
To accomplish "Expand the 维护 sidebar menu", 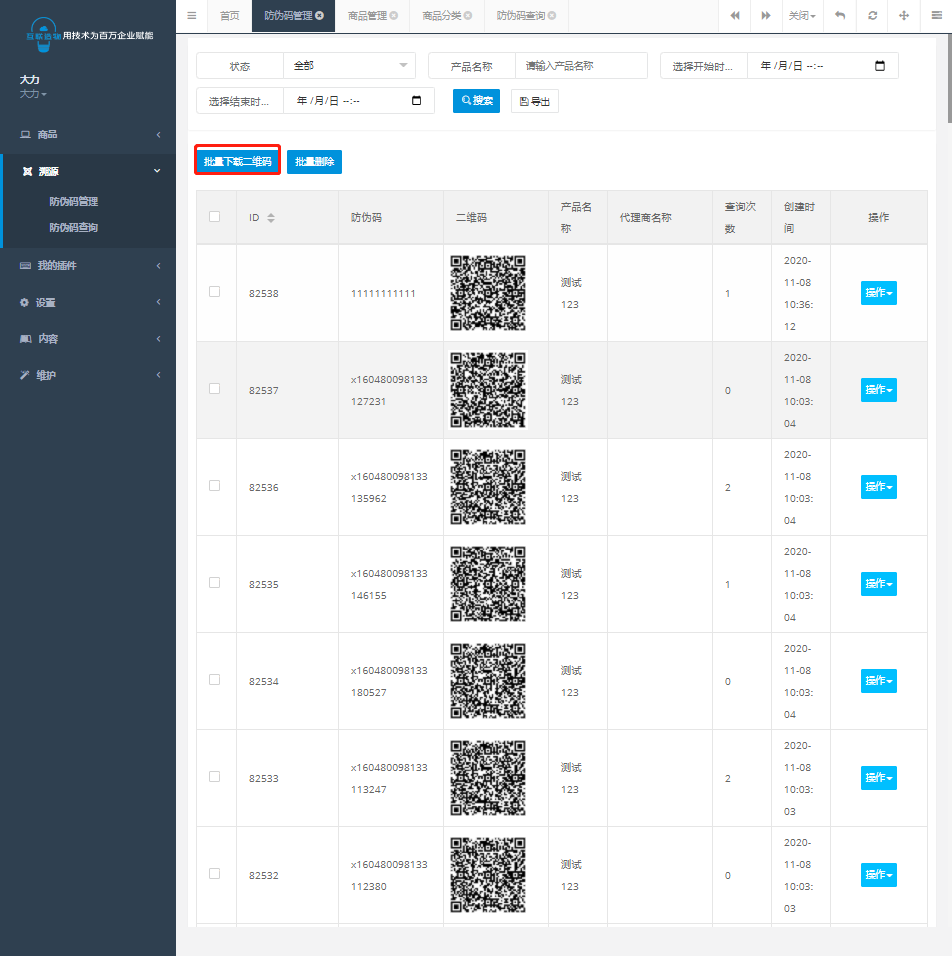I will (x=88, y=375).
